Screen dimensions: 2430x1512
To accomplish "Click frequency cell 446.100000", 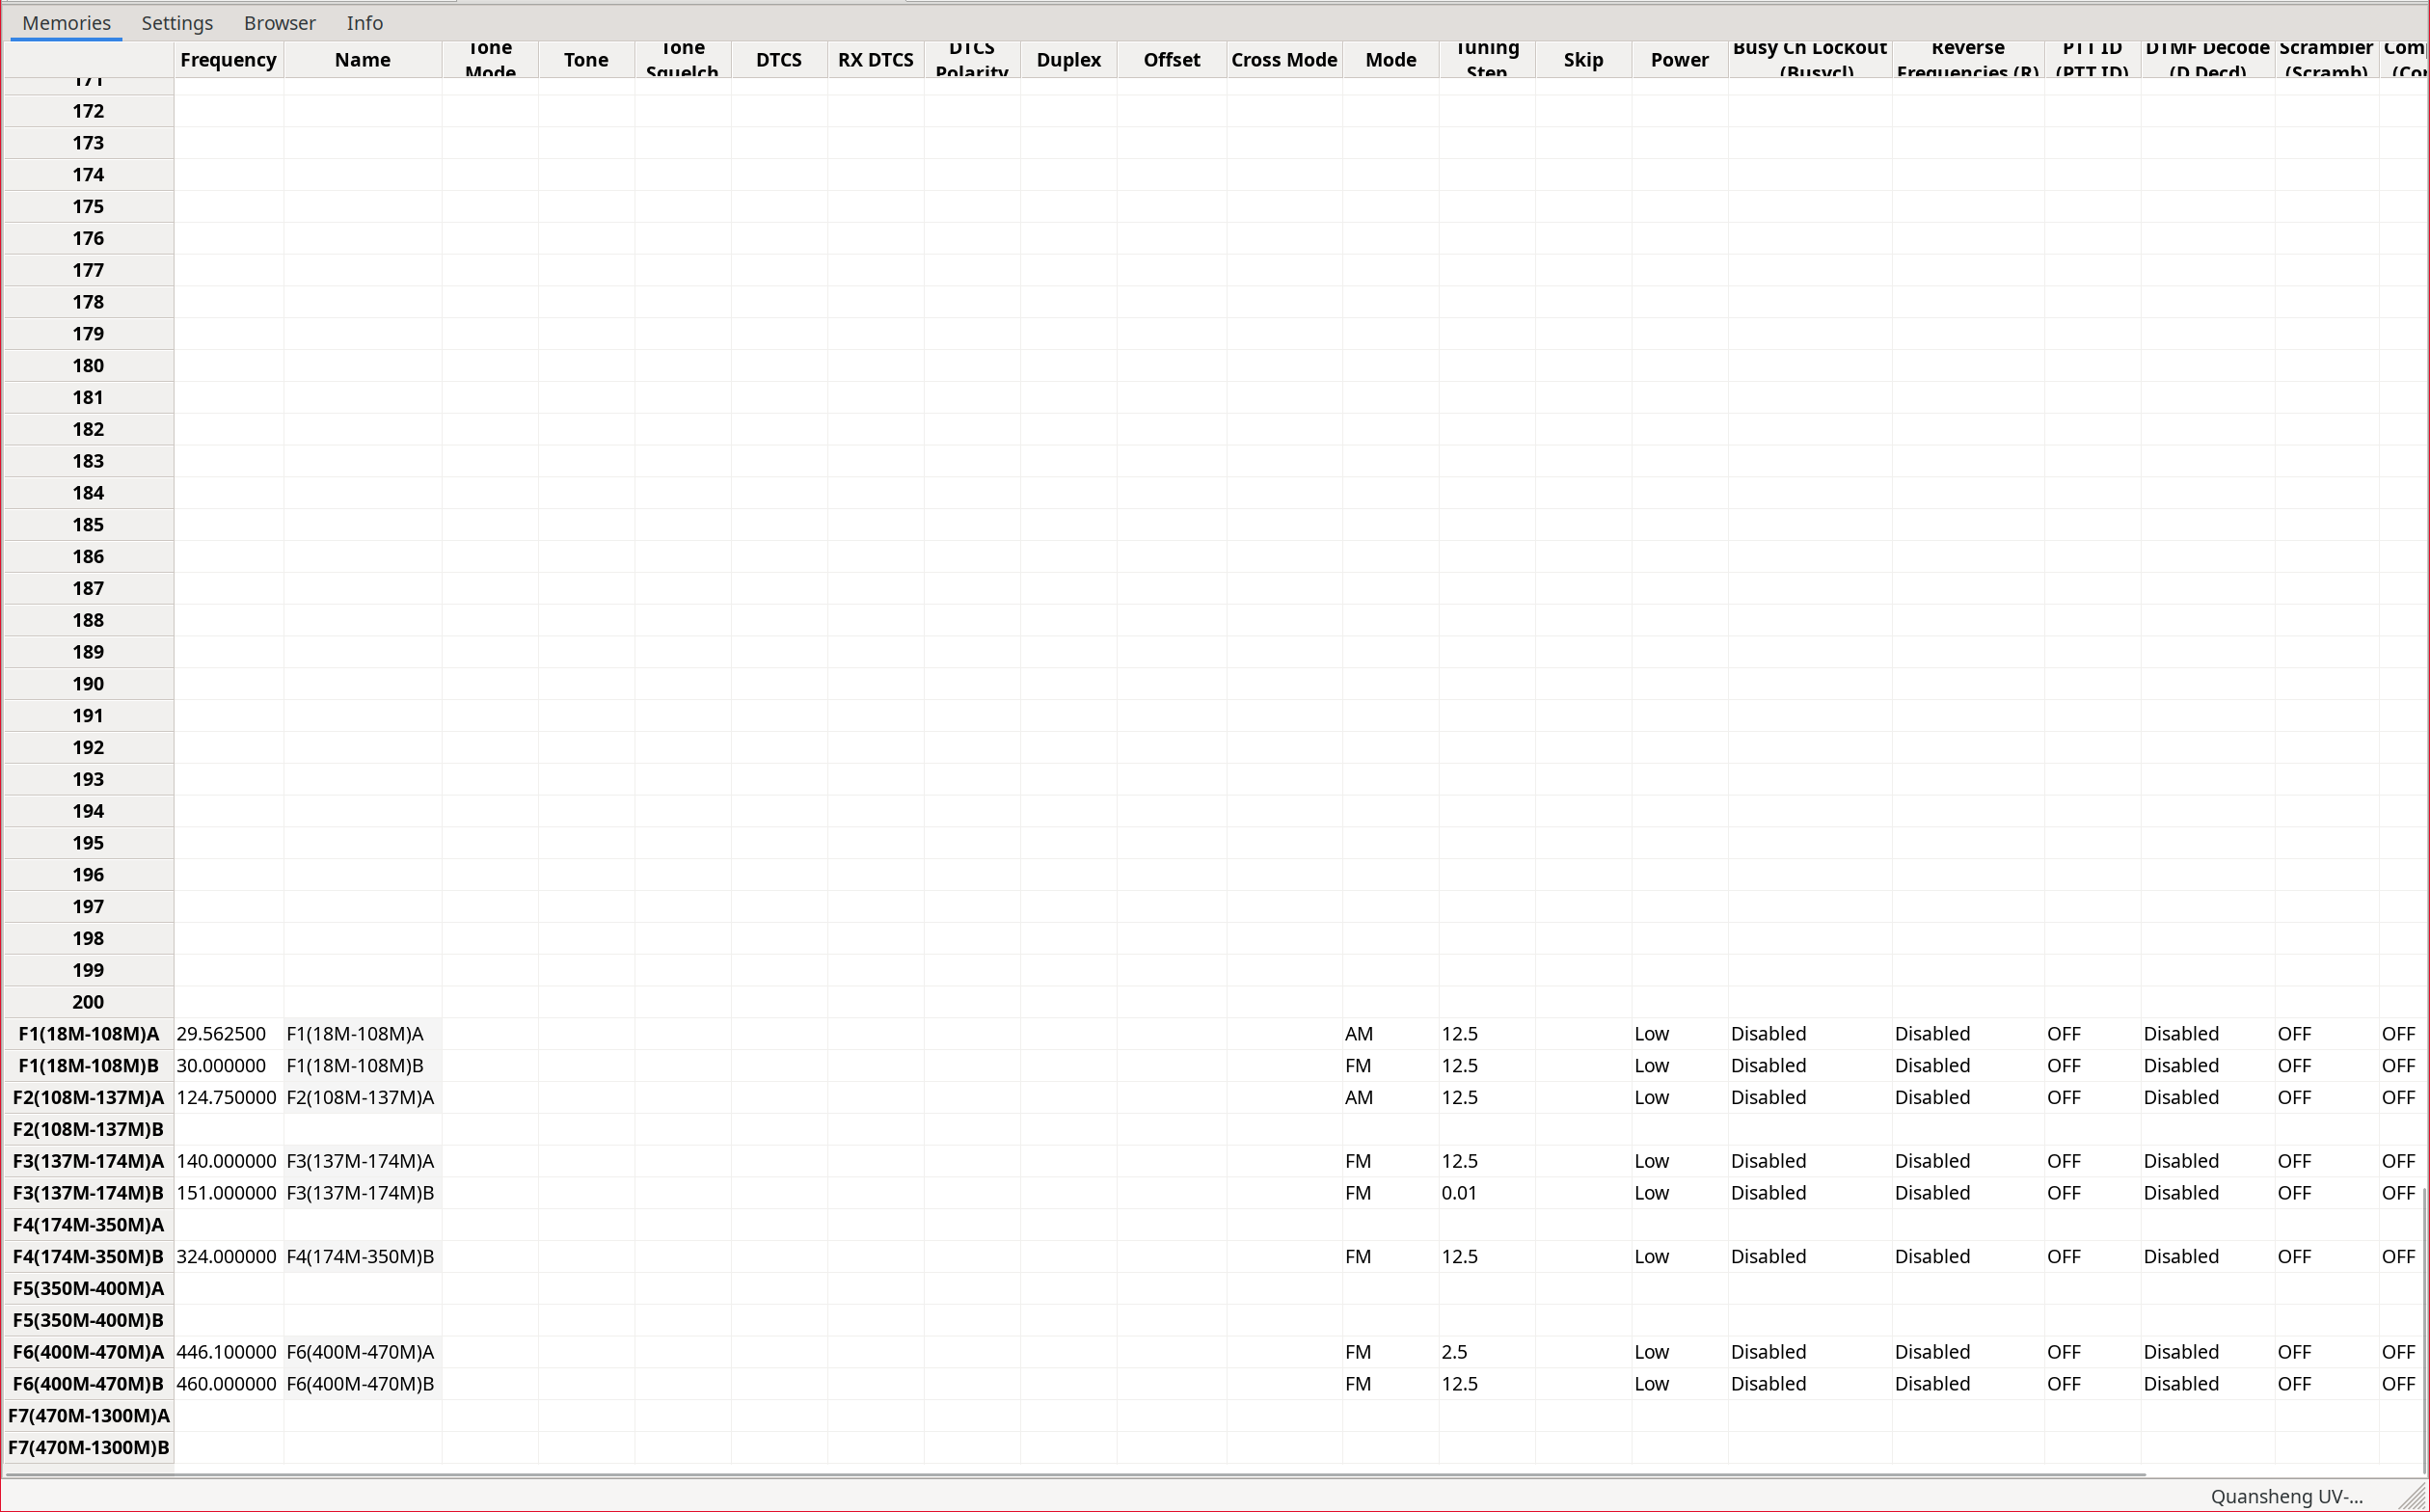I will click(227, 1352).
